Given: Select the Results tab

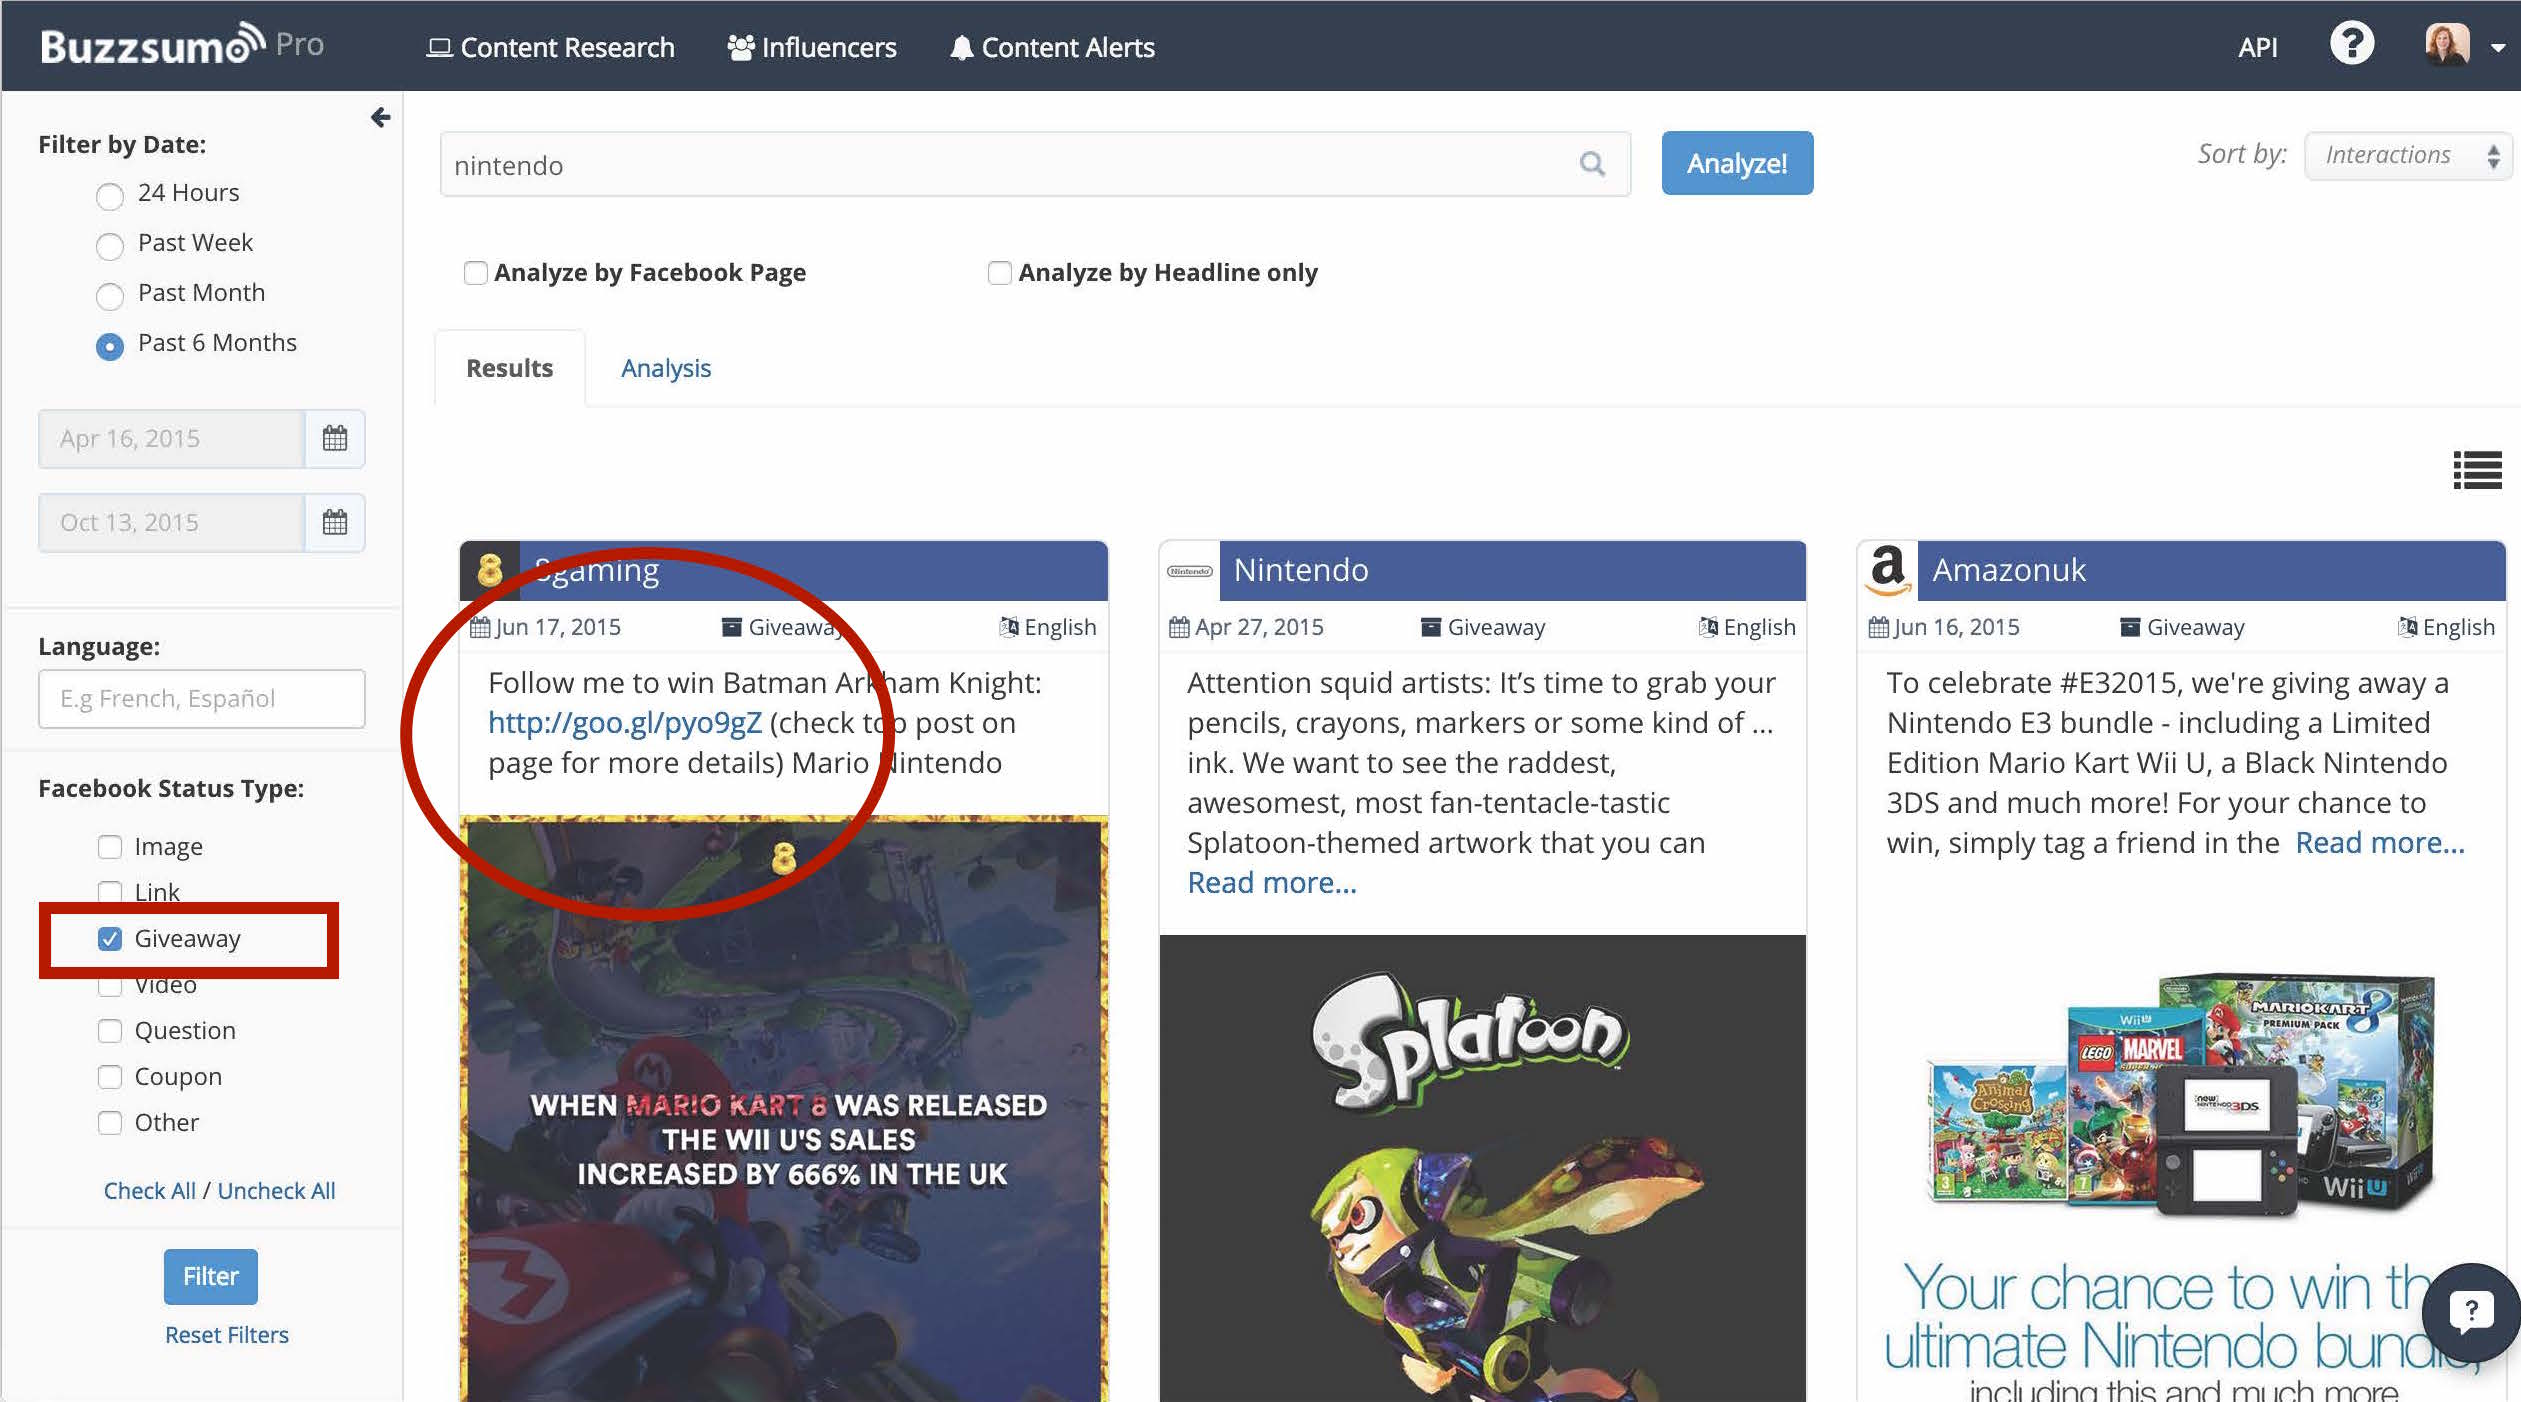Looking at the screenshot, I should click(510, 368).
